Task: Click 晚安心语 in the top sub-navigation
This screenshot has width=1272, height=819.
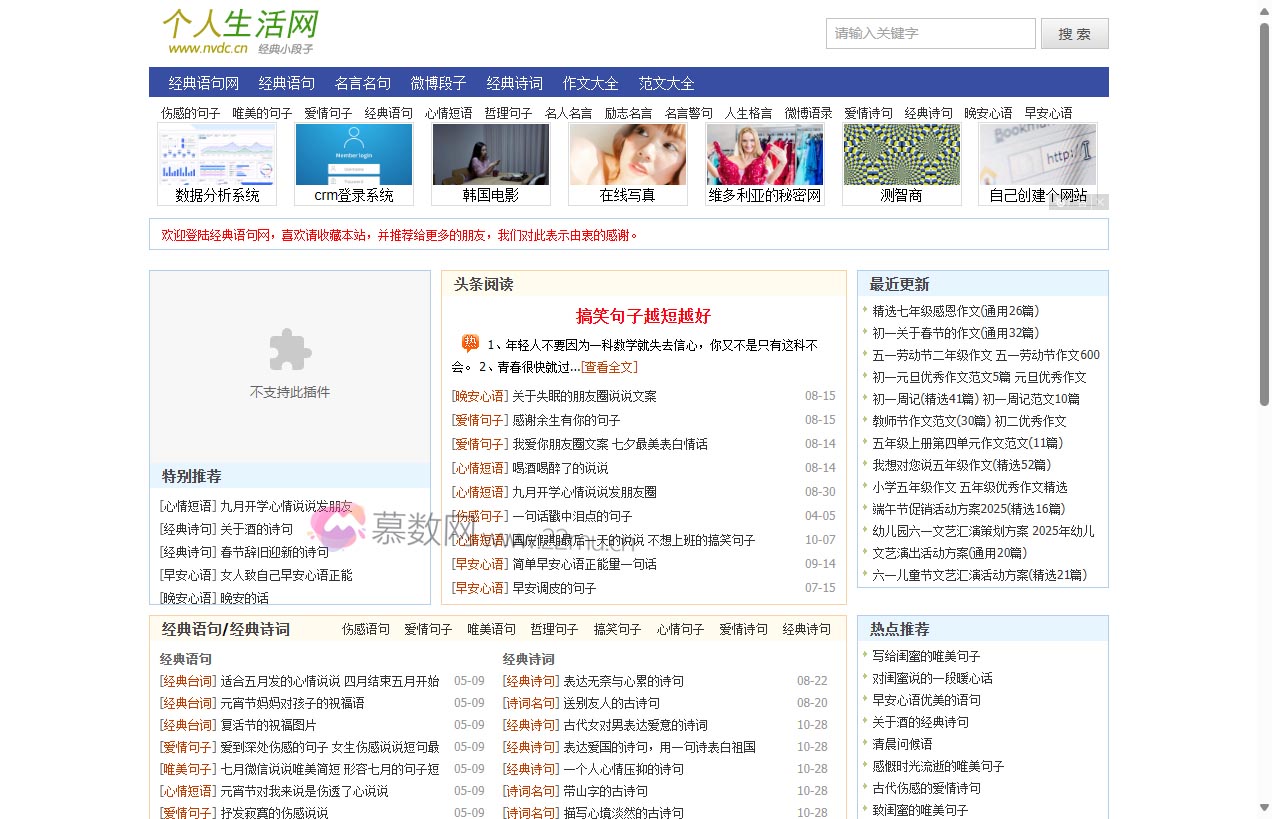Action: 988,113
